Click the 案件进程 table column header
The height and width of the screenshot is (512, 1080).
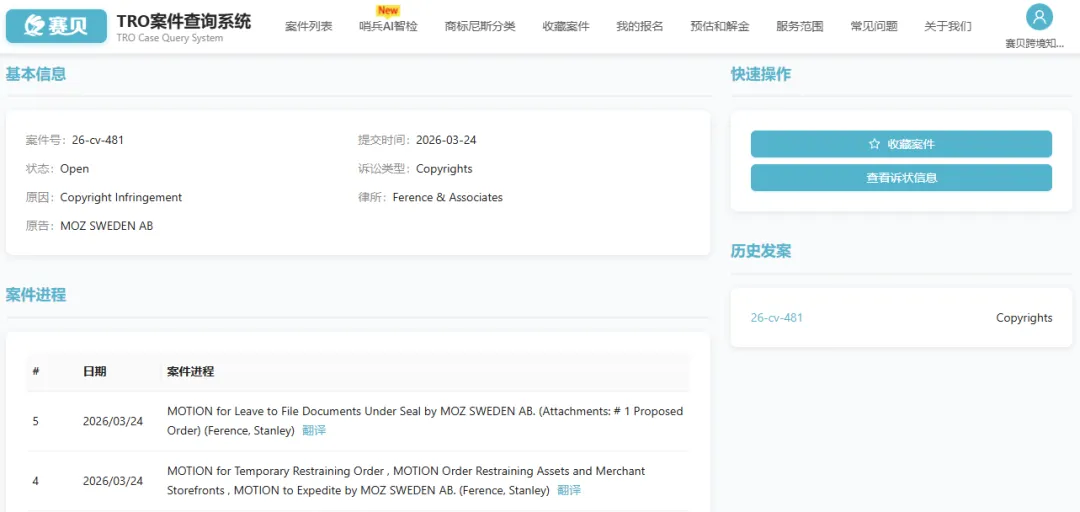[191, 371]
